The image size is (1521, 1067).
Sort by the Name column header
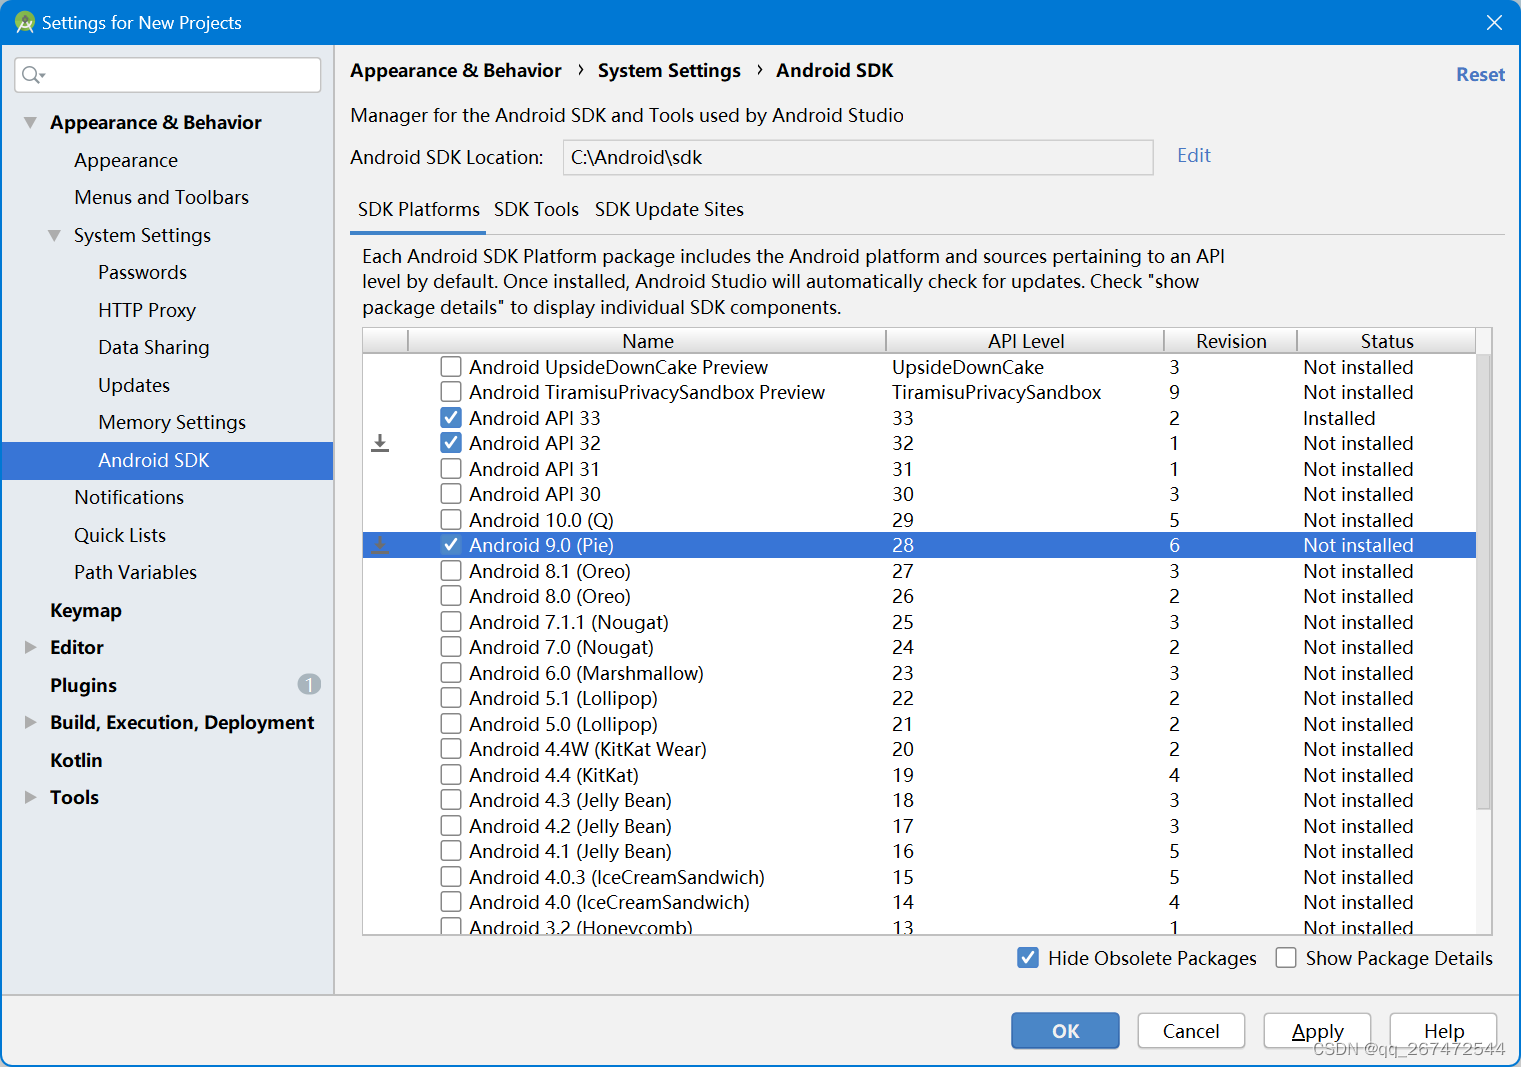[647, 341]
